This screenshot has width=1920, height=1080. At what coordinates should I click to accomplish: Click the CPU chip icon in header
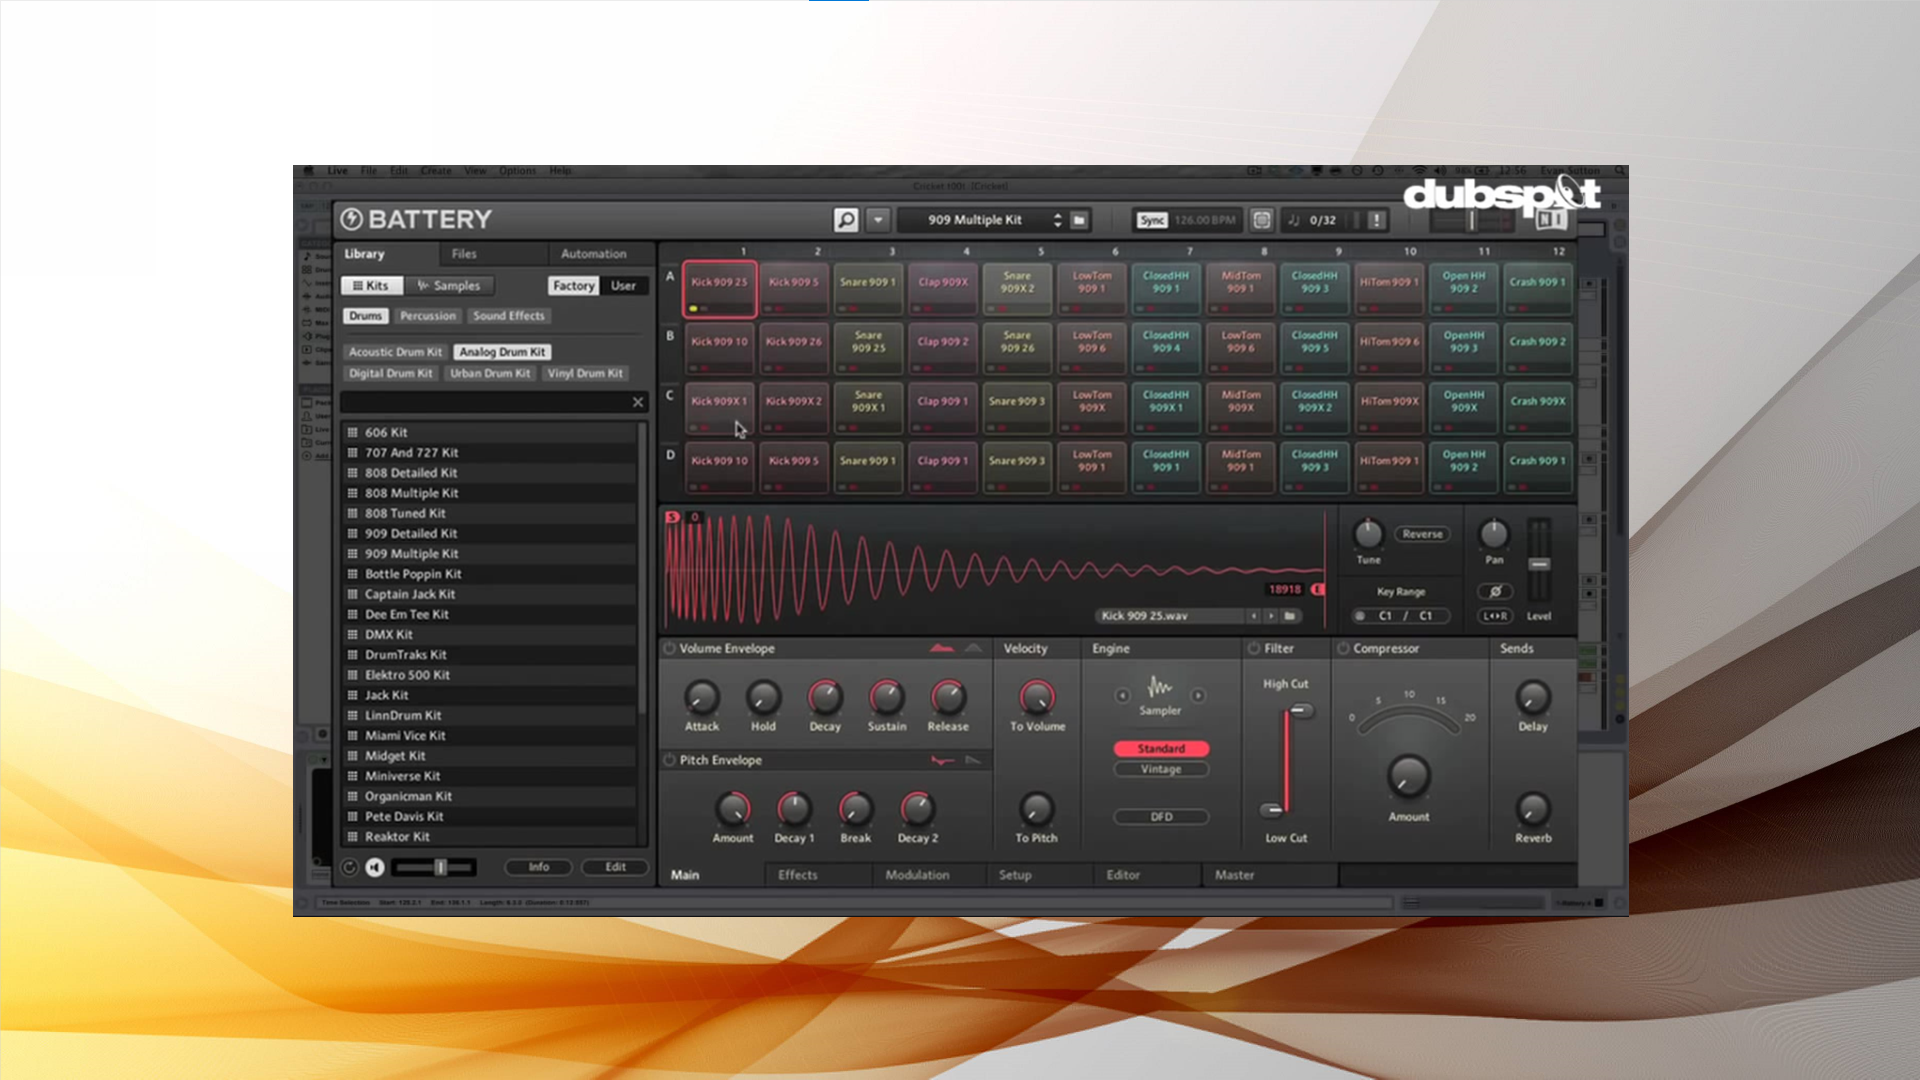click(x=1262, y=220)
